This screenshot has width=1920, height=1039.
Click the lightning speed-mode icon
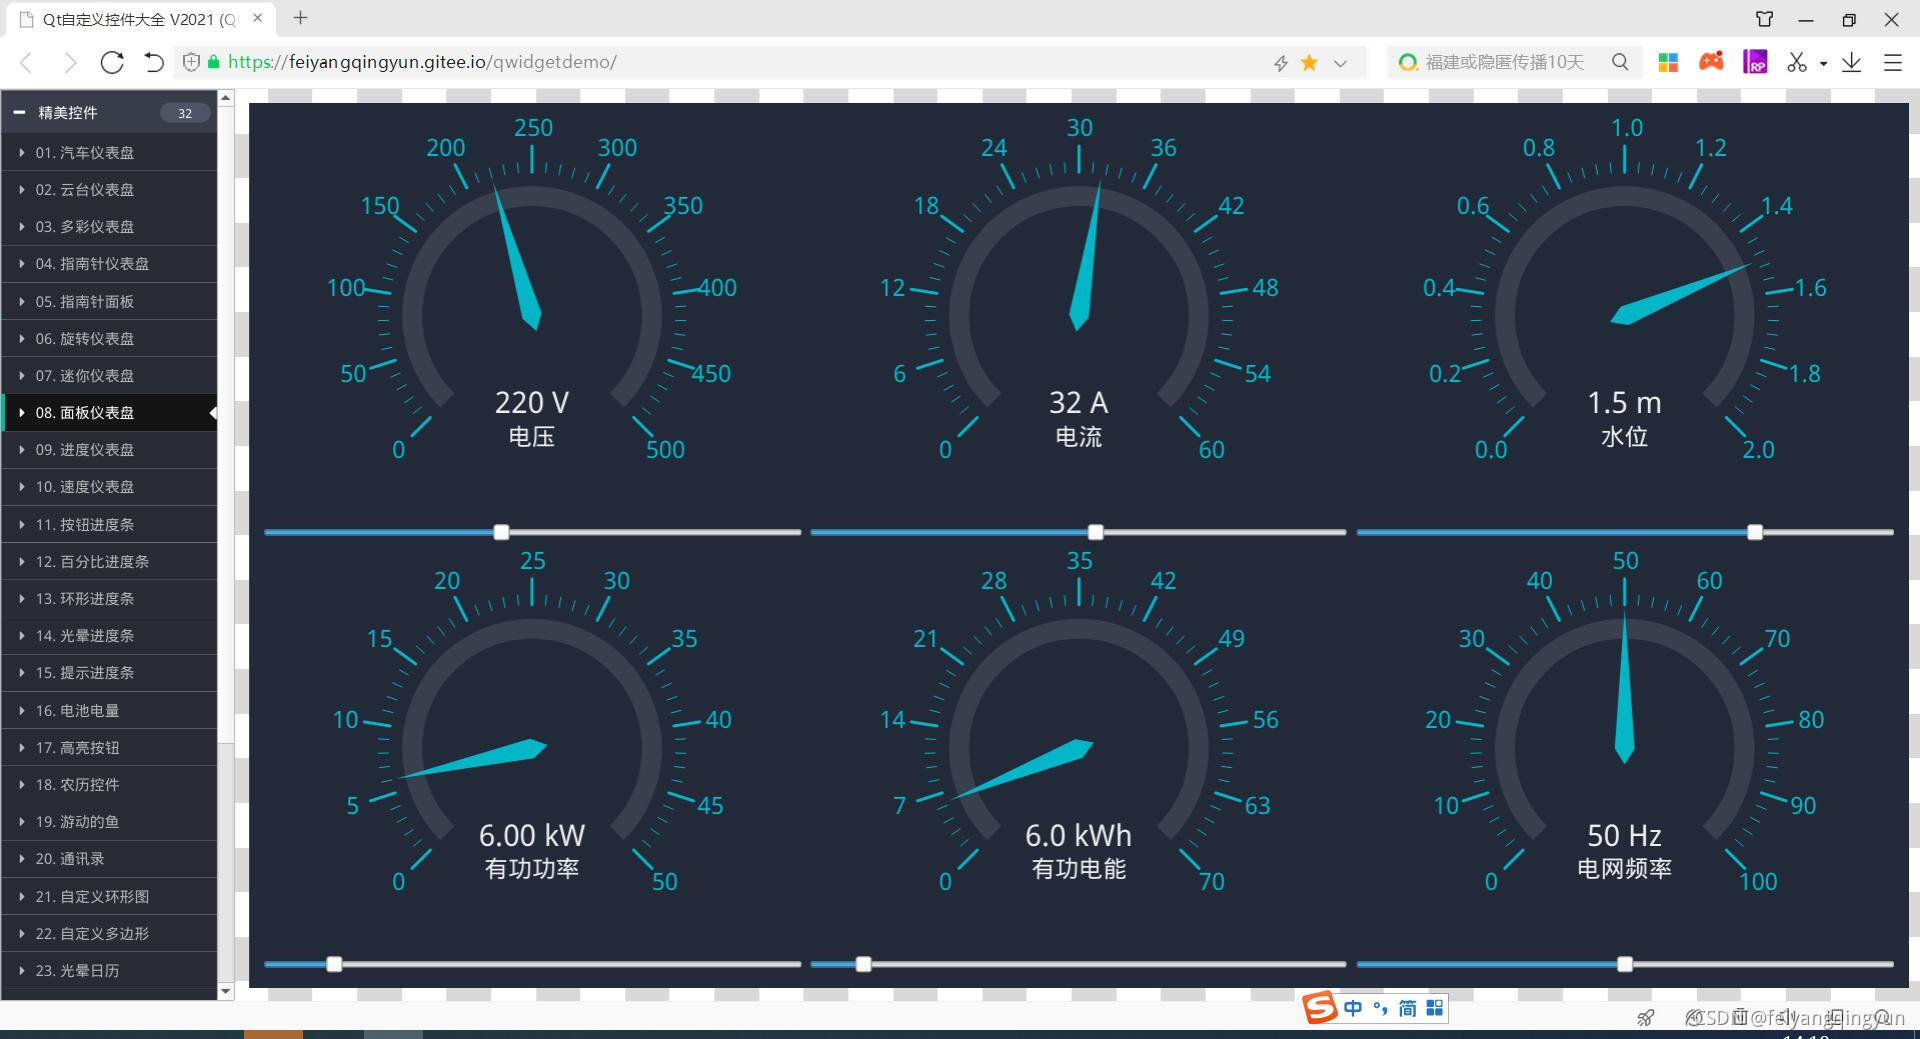tap(1281, 63)
